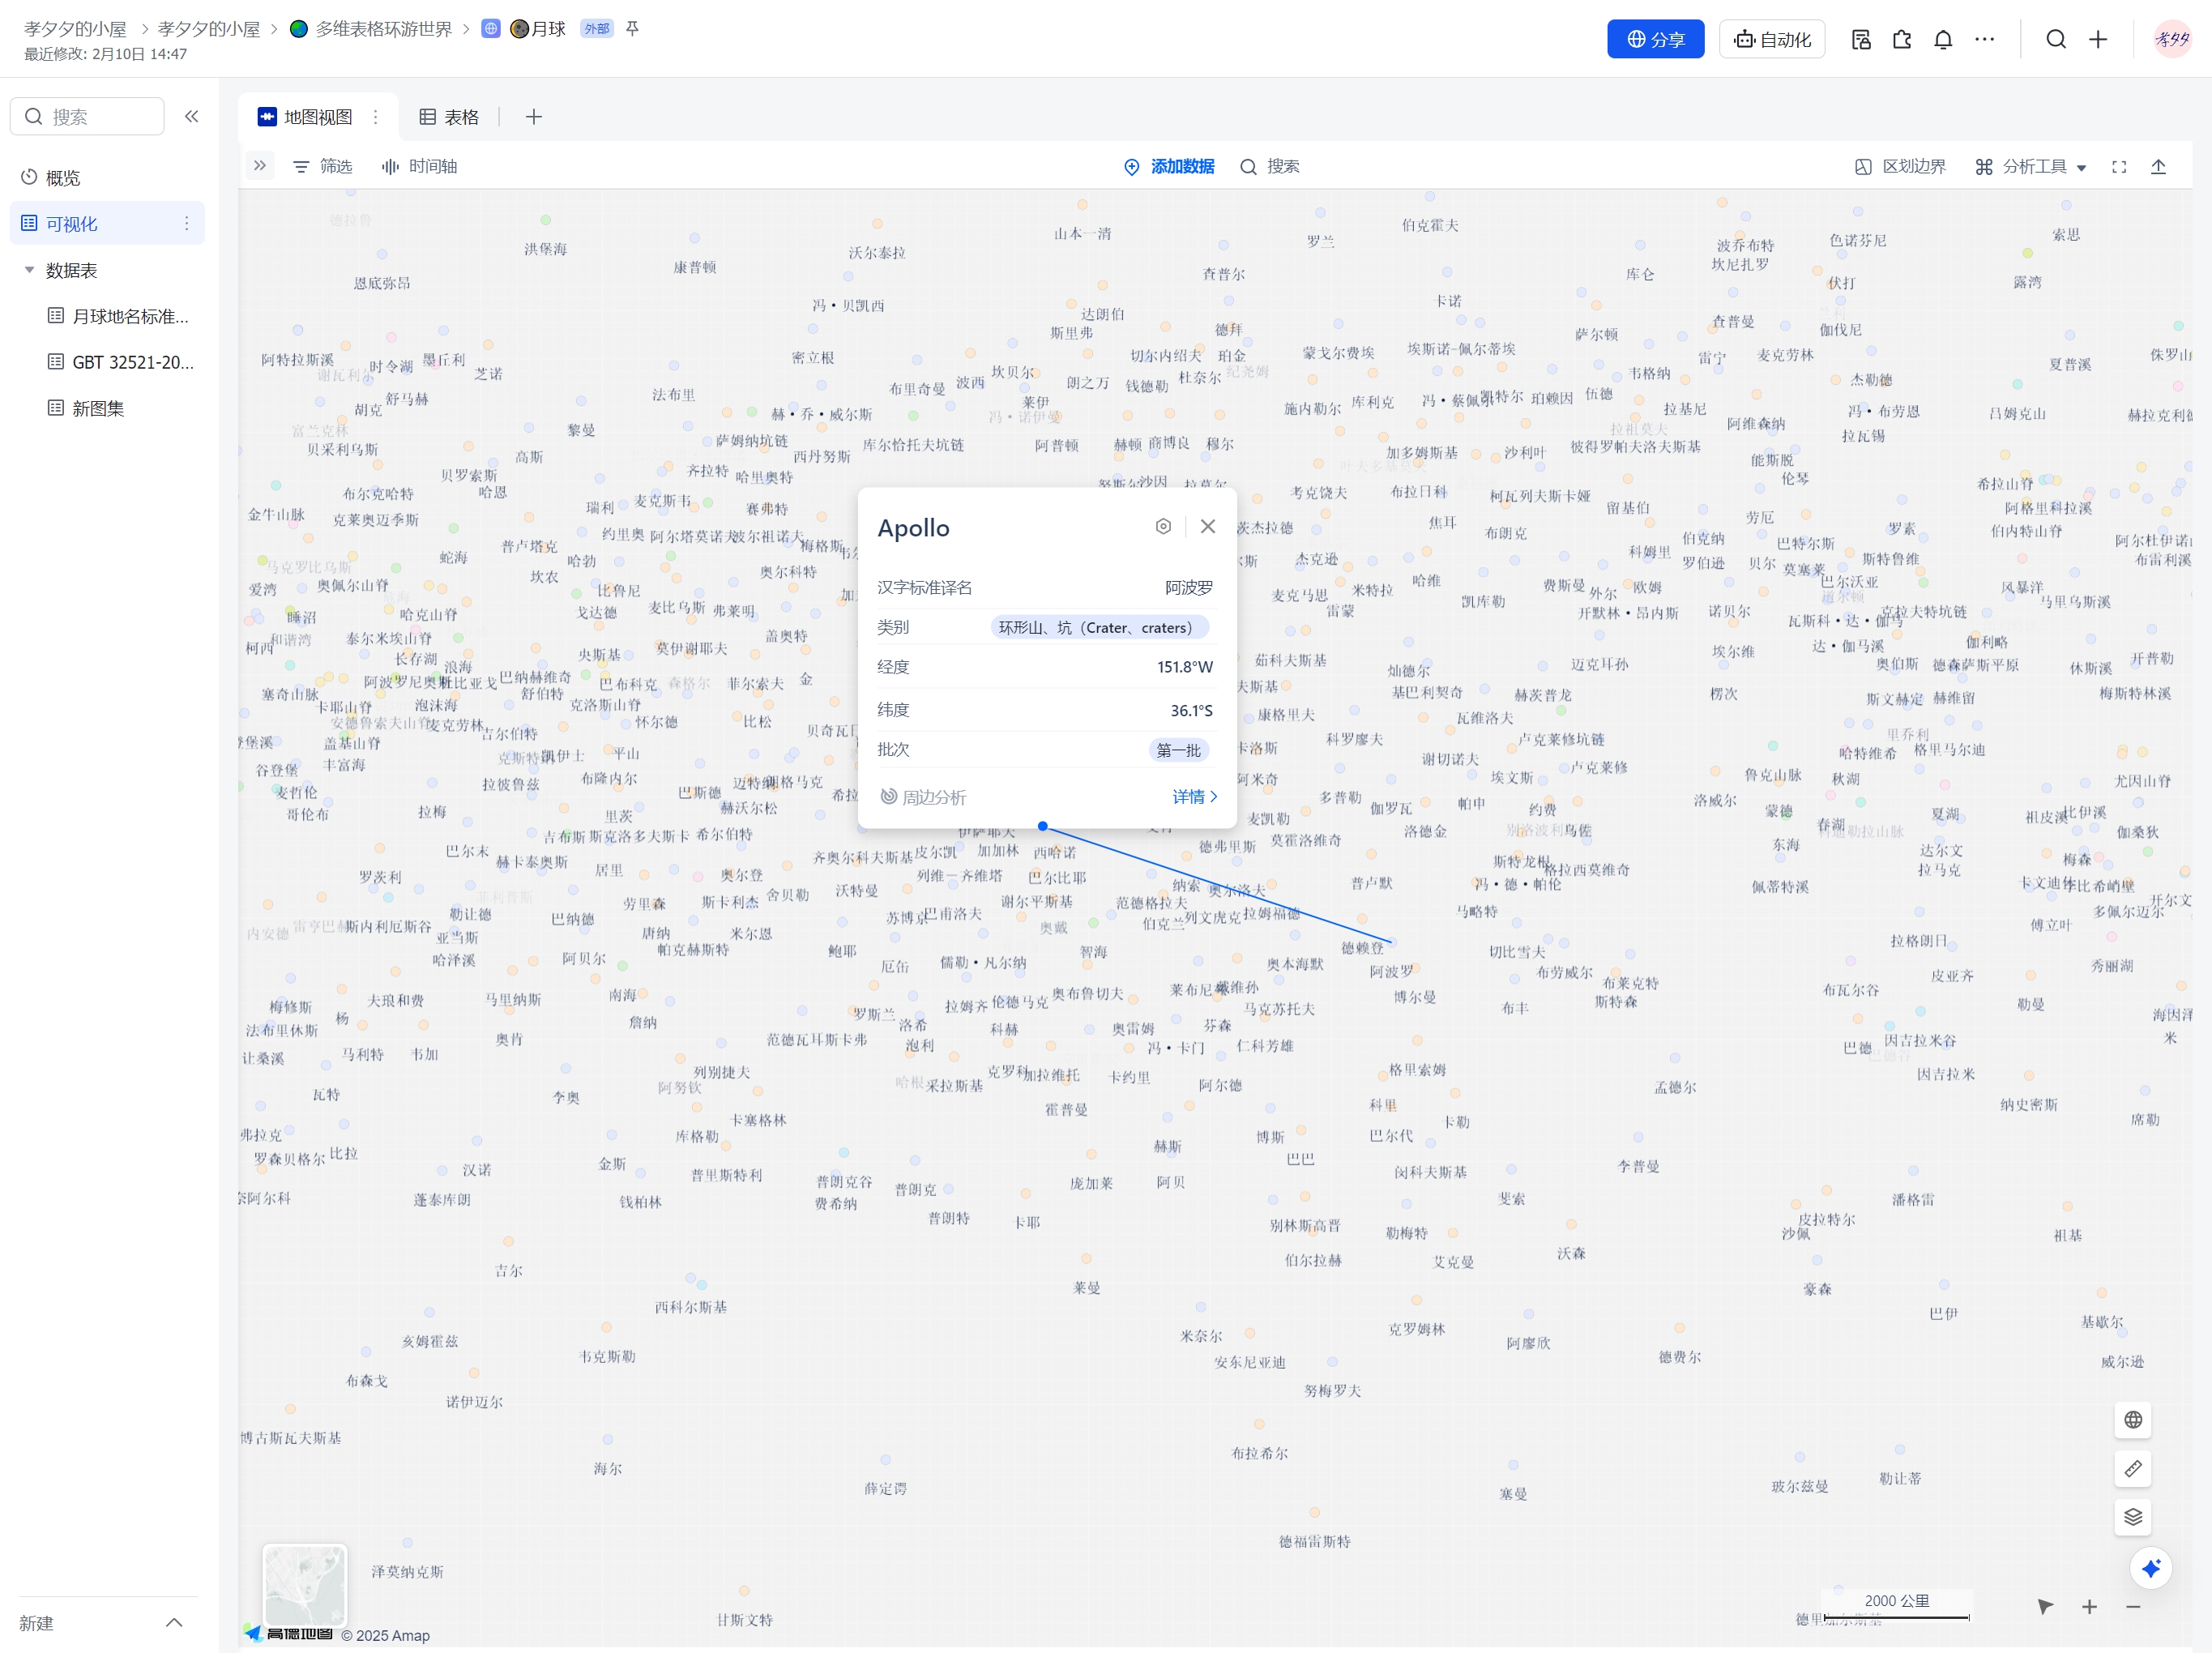Click the locate target icon in Apollo popup
The width and height of the screenshot is (2212, 1653).
(x=1163, y=526)
